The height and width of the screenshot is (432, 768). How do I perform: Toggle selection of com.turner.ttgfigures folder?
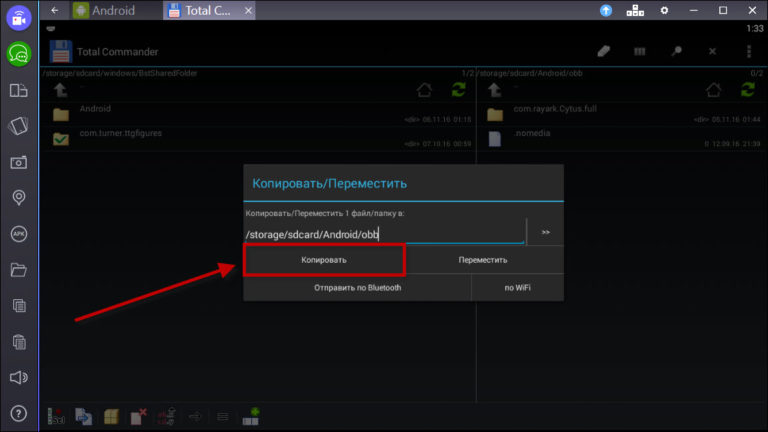(x=60, y=138)
